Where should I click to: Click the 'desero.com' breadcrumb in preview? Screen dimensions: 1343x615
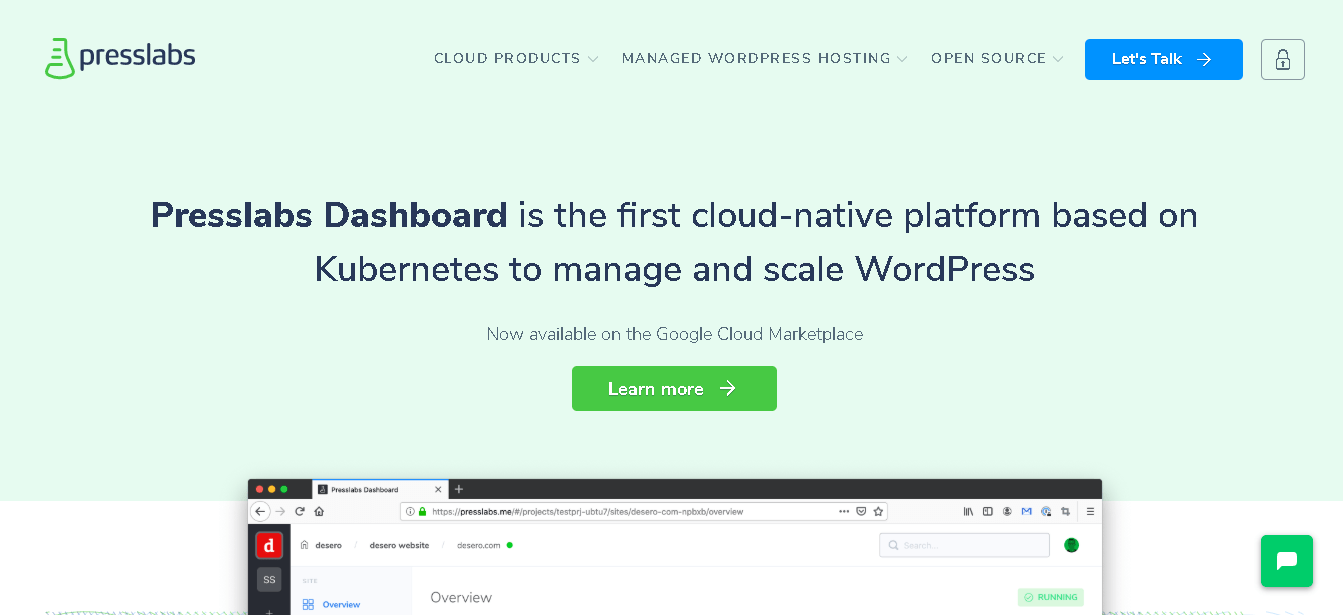479,545
